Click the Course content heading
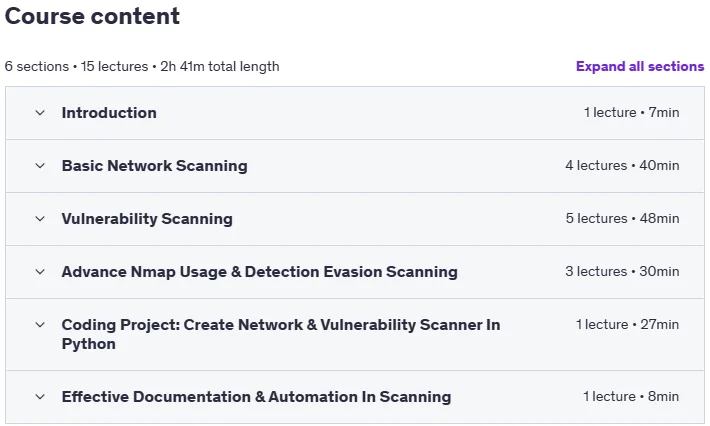The width and height of the screenshot is (710, 426). pyautogui.click(x=92, y=16)
